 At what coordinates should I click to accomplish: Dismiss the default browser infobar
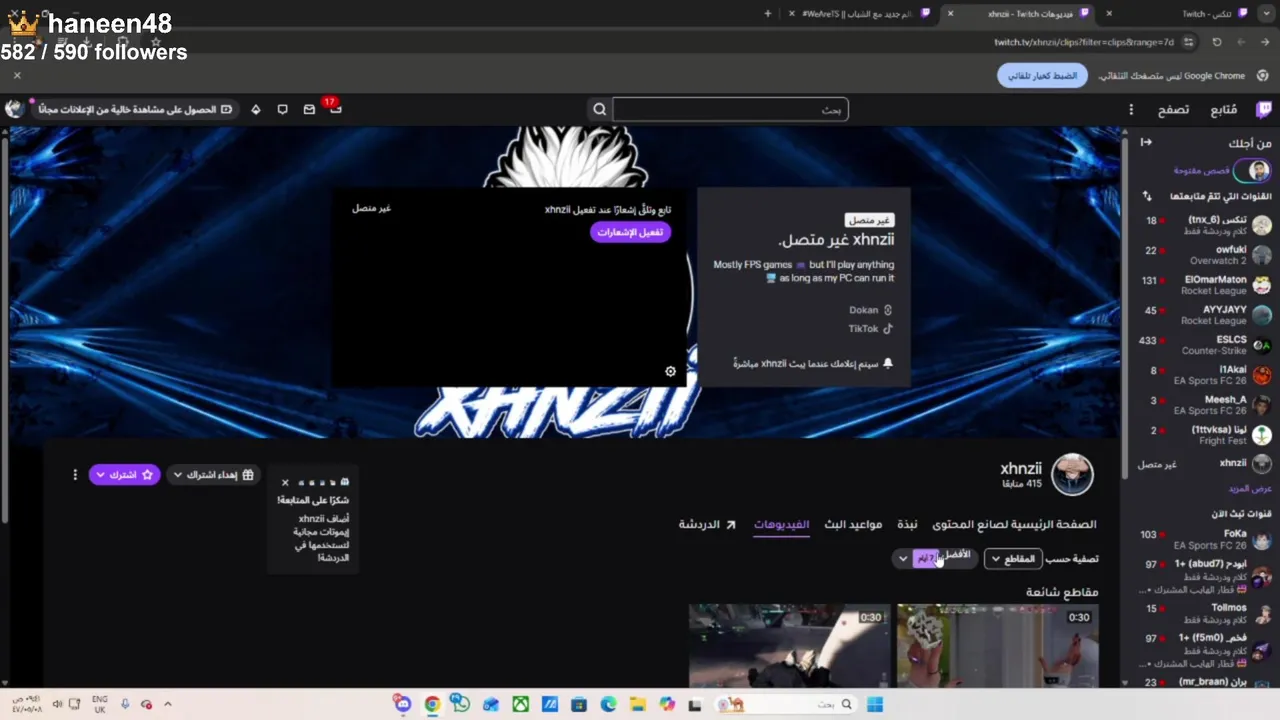point(17,76)
